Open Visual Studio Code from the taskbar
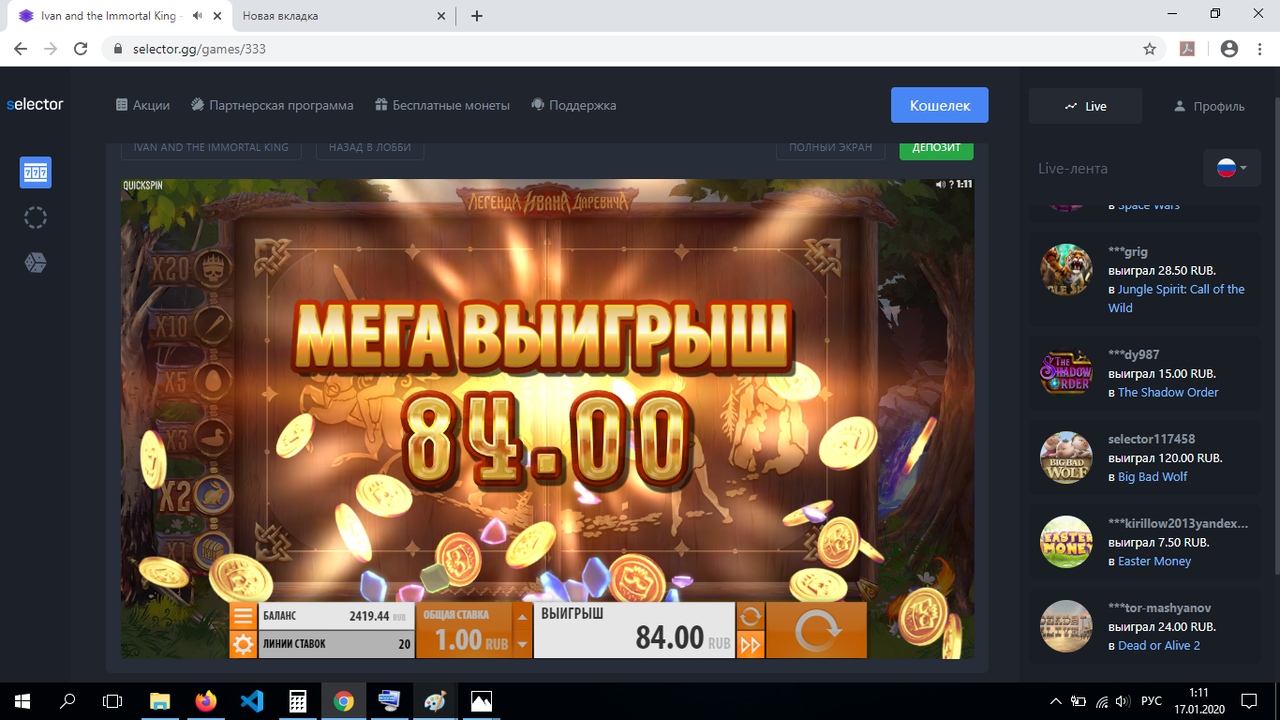 (252, 701)
